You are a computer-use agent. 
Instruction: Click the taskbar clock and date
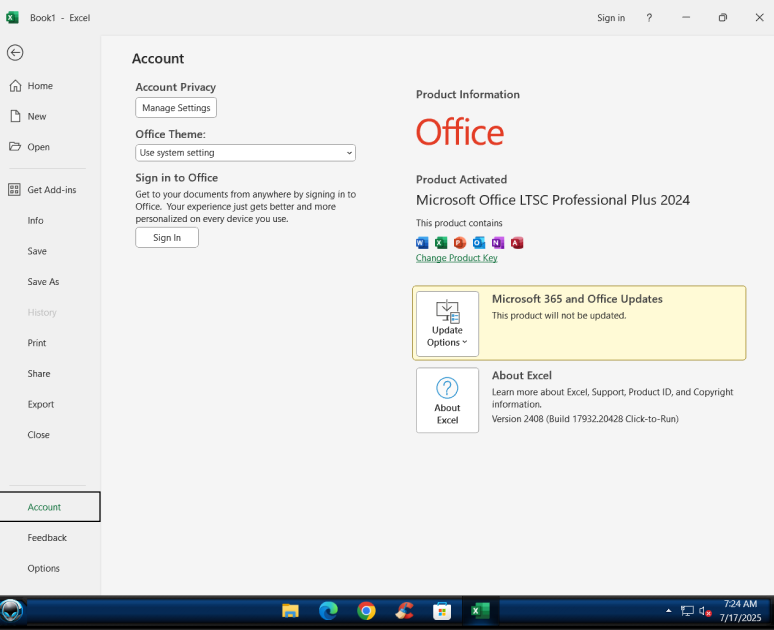point(740,611)
